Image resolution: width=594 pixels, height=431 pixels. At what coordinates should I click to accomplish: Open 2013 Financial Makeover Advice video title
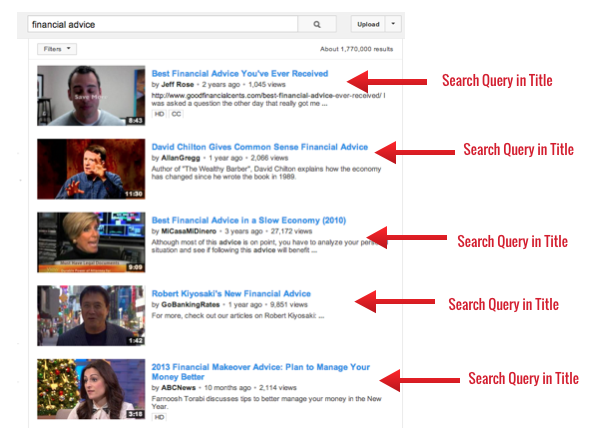[x=261, y=372]
